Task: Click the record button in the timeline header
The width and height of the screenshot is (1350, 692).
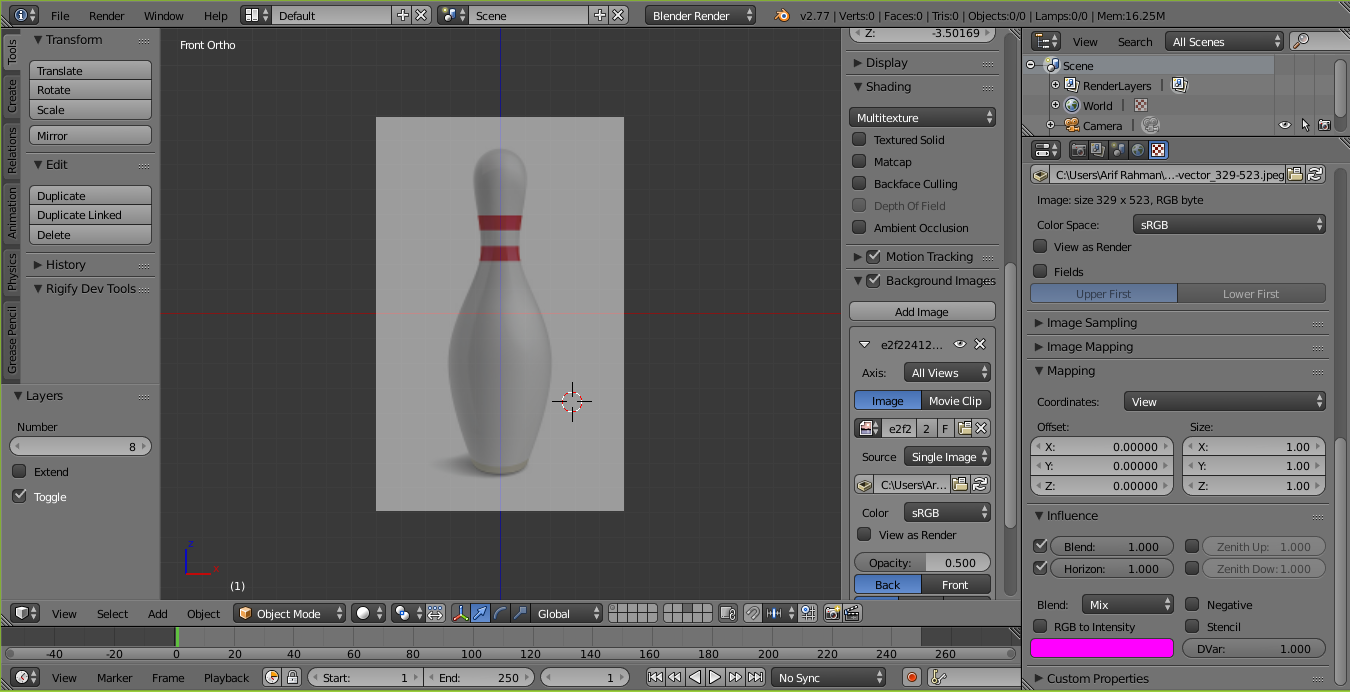Action: point(912,677)
